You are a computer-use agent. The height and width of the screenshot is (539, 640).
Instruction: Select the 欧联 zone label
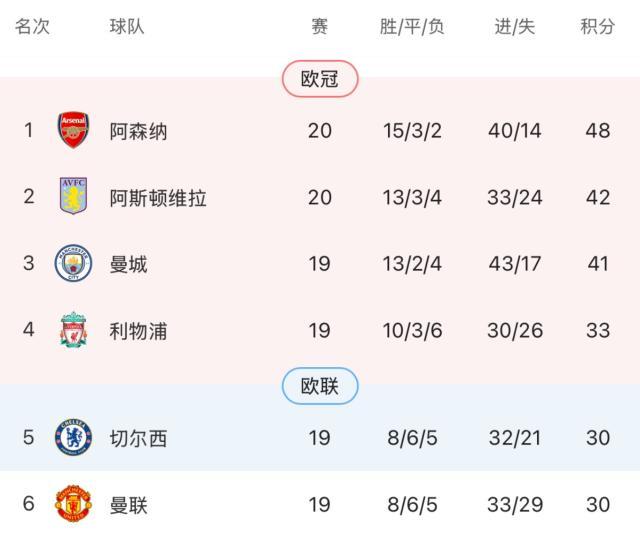point(320,386)
